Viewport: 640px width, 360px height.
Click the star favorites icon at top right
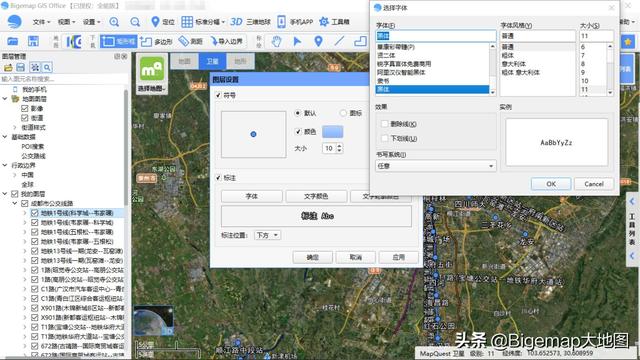(x=627, y=42)
